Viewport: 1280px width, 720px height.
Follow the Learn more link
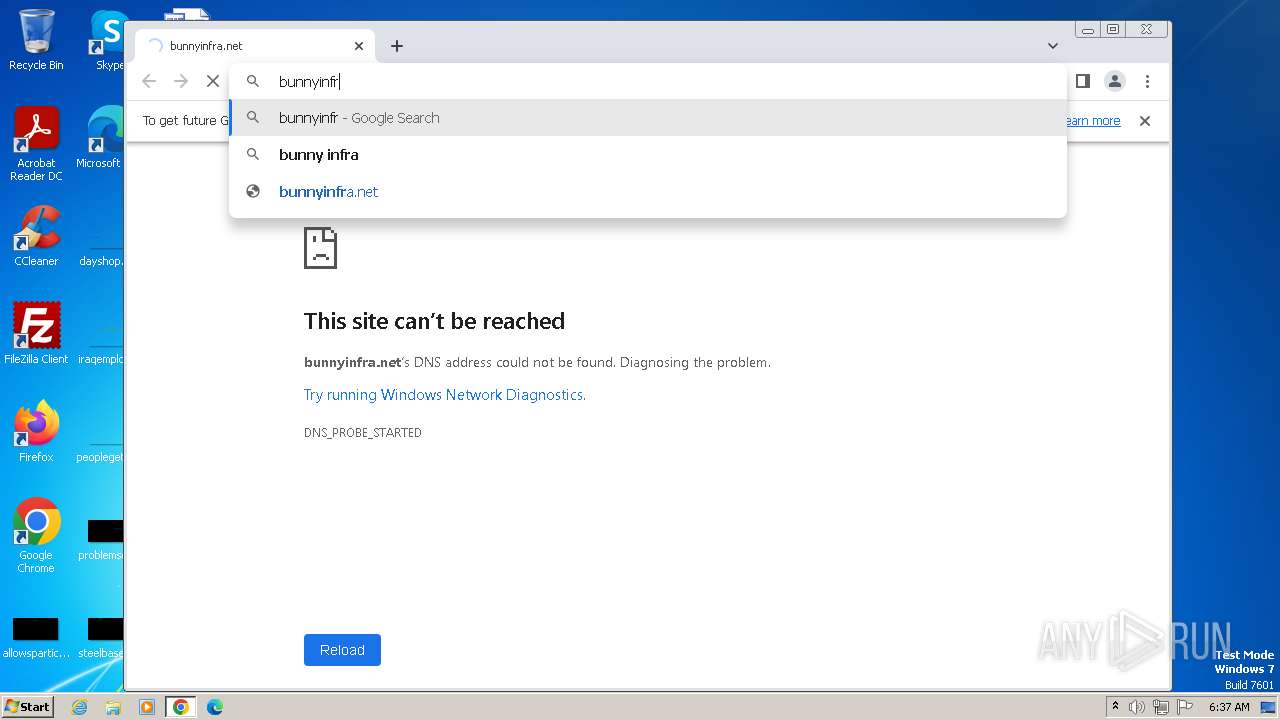[1091, 121]
